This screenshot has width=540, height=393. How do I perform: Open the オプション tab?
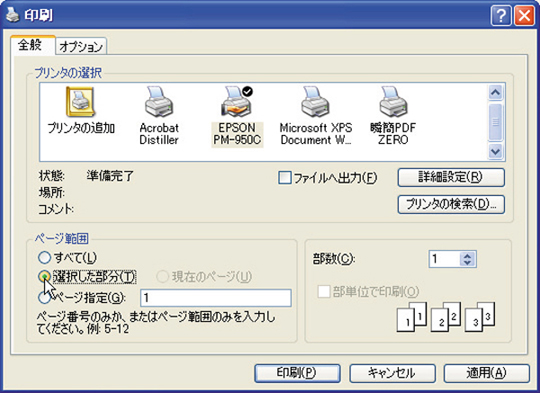(x=81, y=46)
